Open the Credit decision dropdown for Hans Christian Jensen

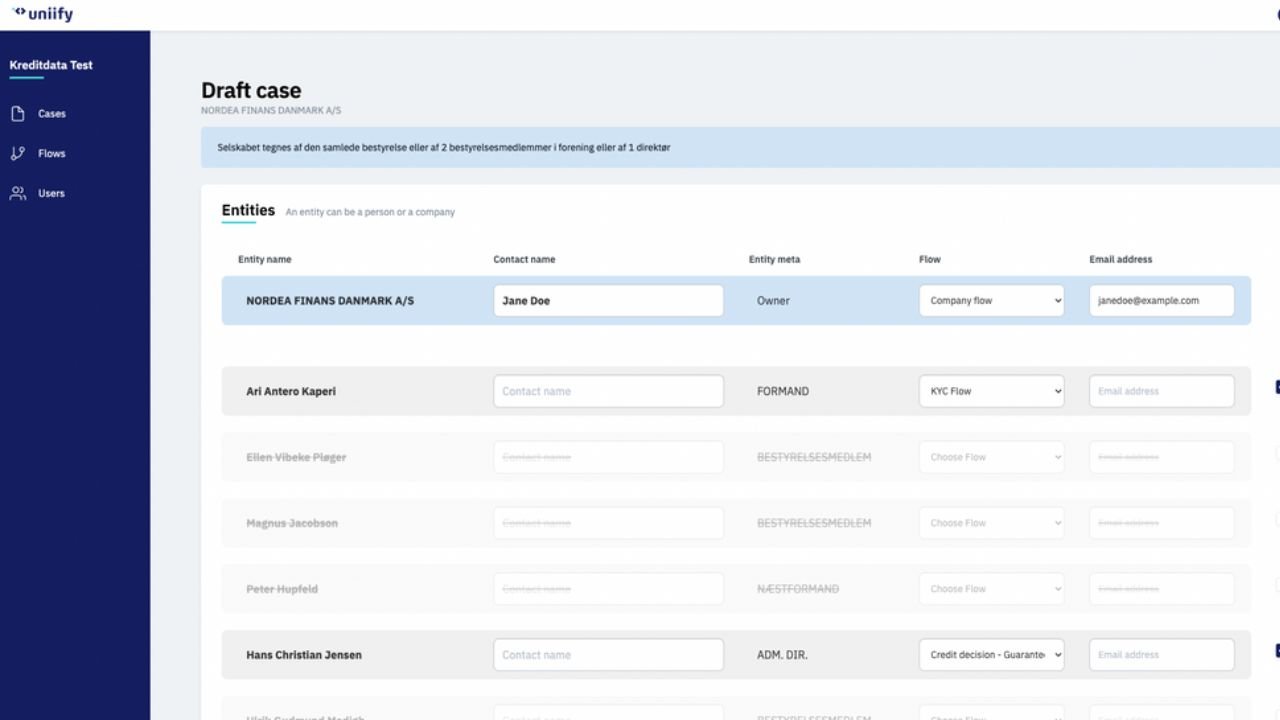click(x=990, y=654)
